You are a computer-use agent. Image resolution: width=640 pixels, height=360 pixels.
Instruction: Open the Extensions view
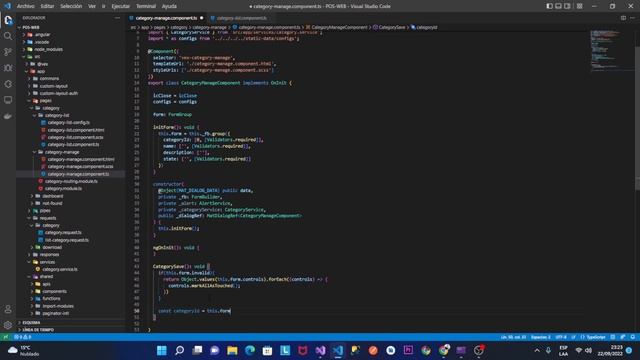(8, 84)
